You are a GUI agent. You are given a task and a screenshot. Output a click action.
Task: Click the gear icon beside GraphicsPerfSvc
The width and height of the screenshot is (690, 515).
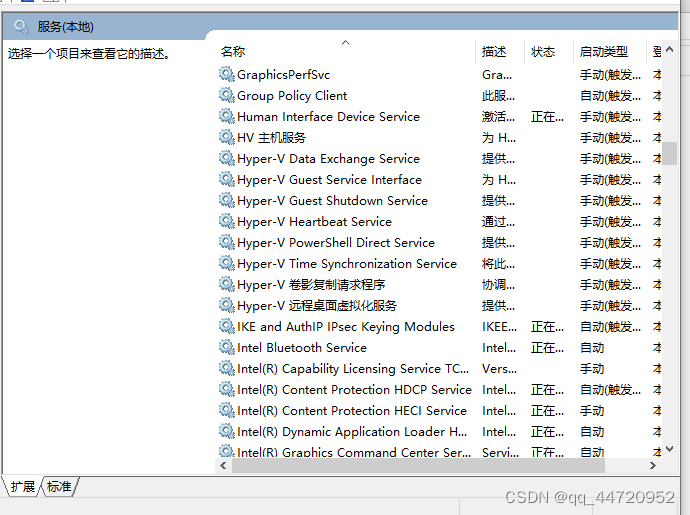(x=227, y=74)
